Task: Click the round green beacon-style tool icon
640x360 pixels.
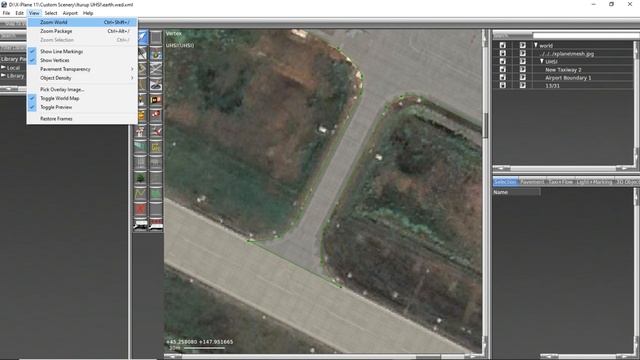Action: pyautogui.click(x=156, y=53)
